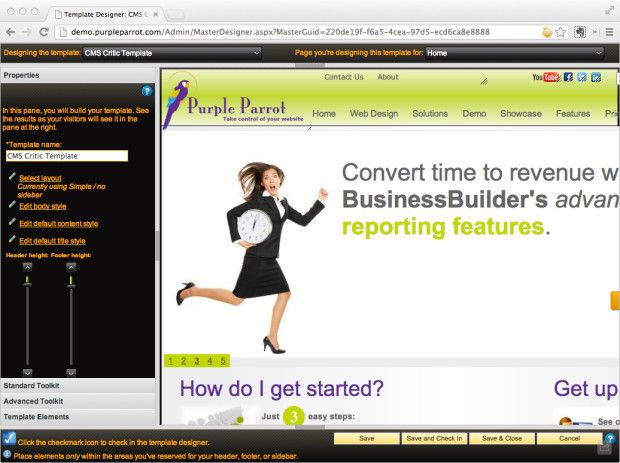
Task: Click the Save & Close button
Action: pyautogui.click(x=502, y=438)
